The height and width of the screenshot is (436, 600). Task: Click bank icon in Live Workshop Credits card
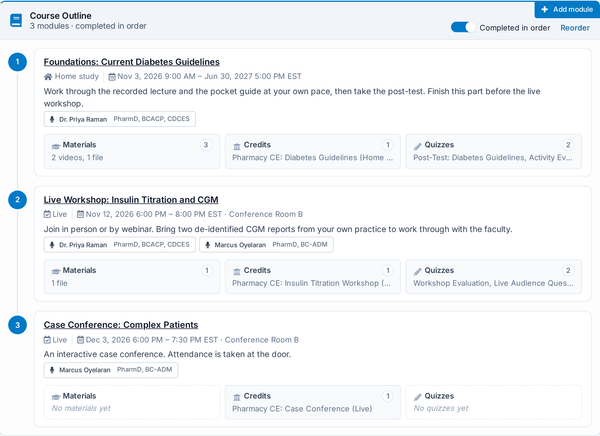tap(237, 271)
